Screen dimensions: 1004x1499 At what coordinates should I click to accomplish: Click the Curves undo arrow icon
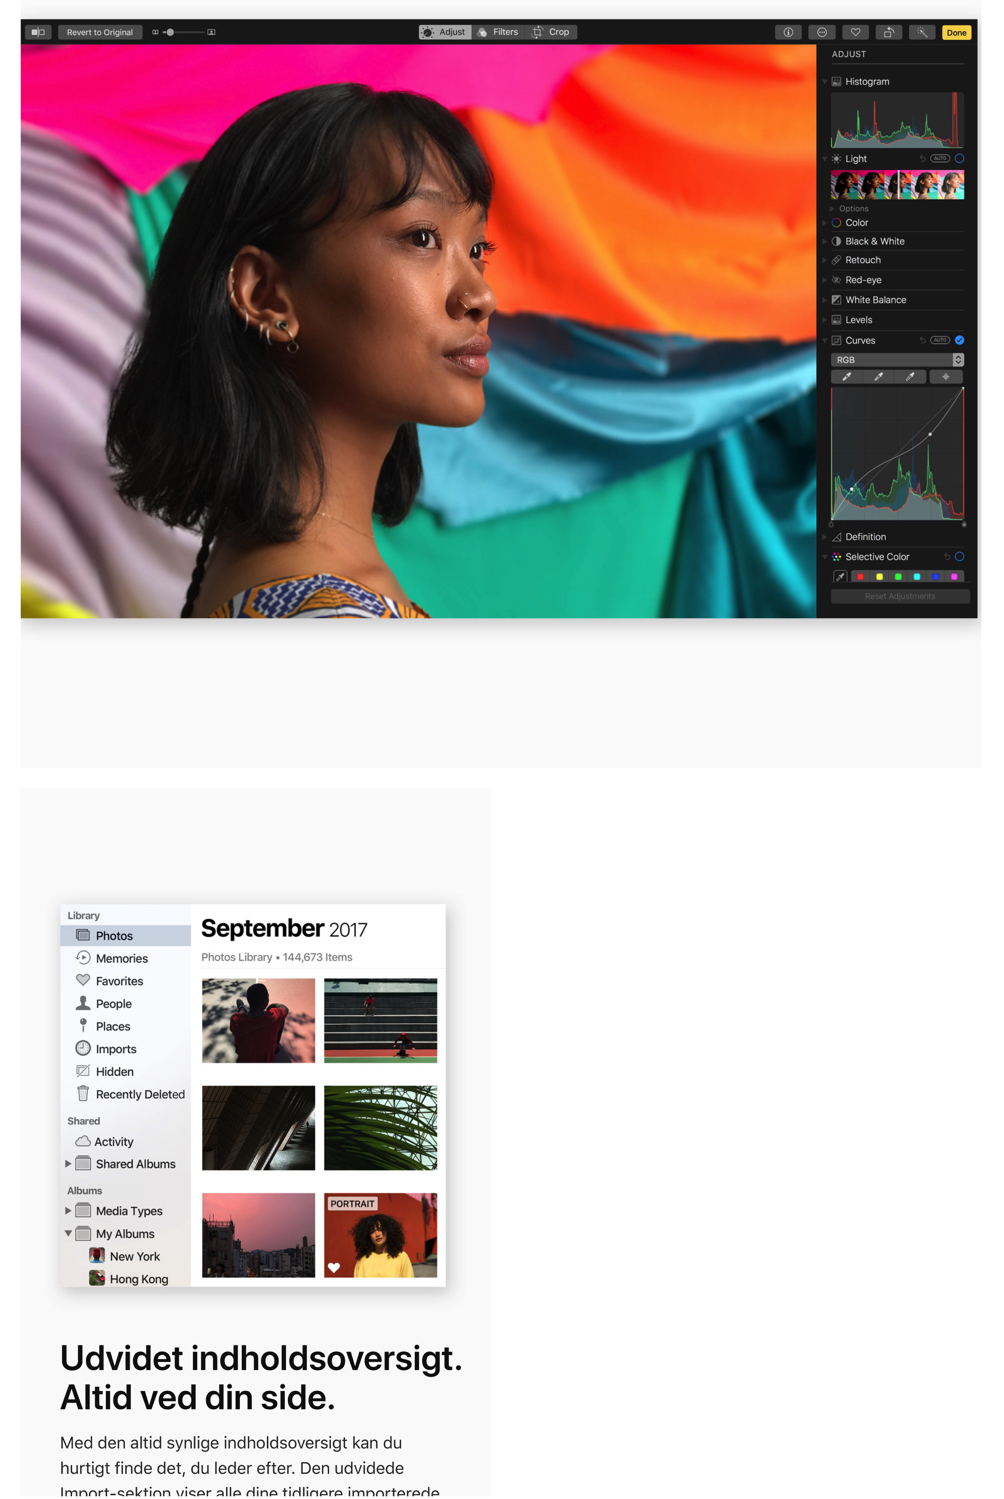(x=922, y=340)
